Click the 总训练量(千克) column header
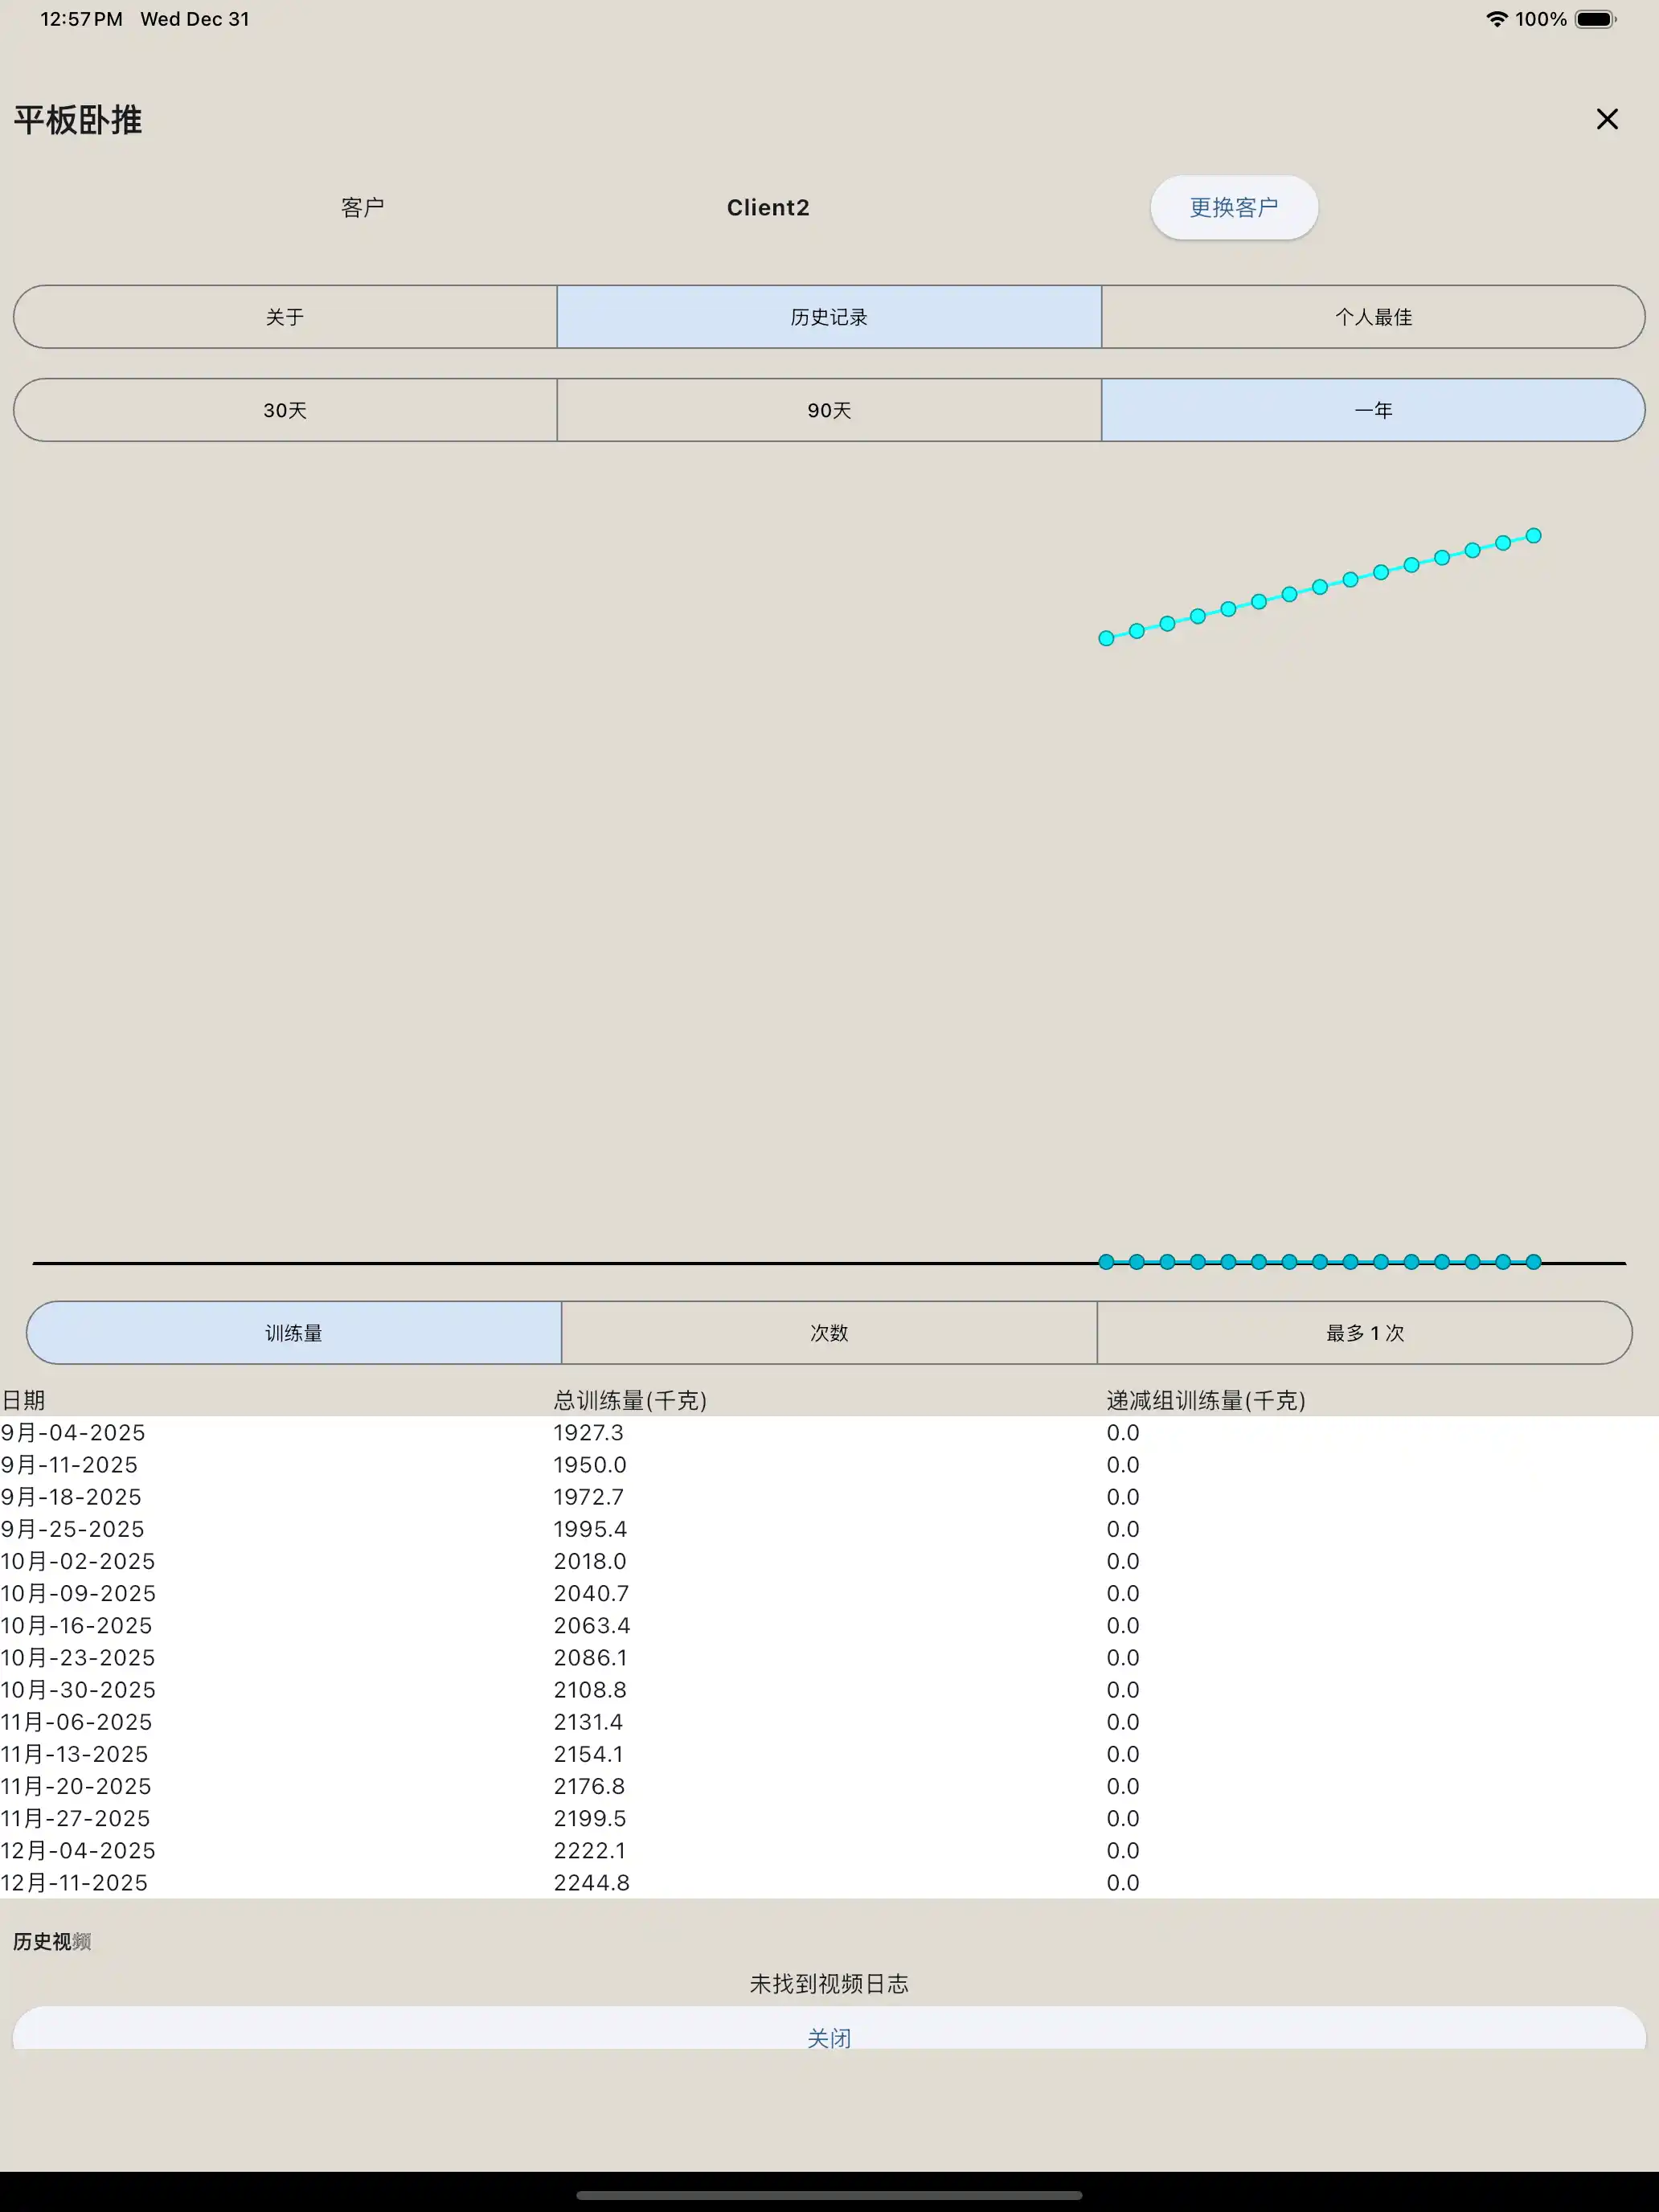Screen dimensions: 1659x2212 coord(630,1400)
